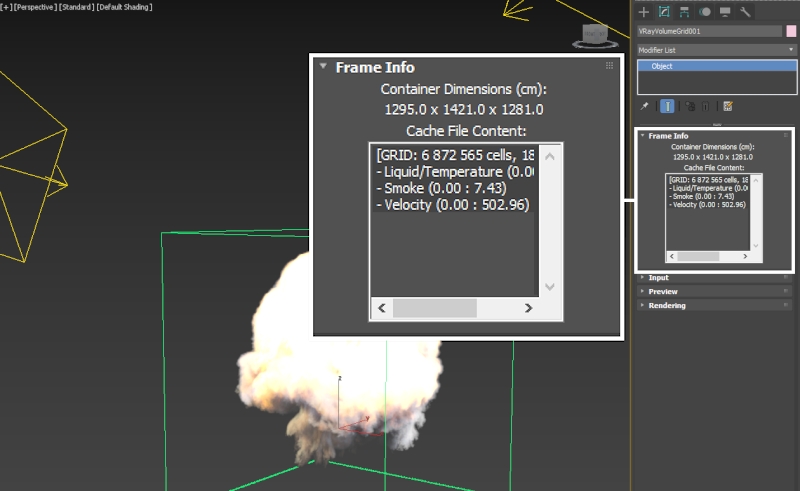Expand the Input rollout
The height and width of the screenshot is (491, 800).
[659, 277]
